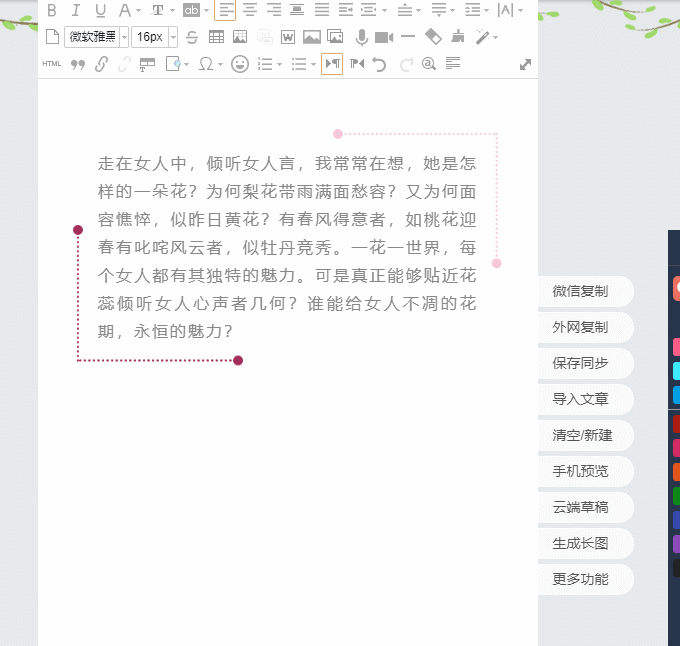Click the magic wand auto-format icon
Screen dimensions: 680x646
482,37
